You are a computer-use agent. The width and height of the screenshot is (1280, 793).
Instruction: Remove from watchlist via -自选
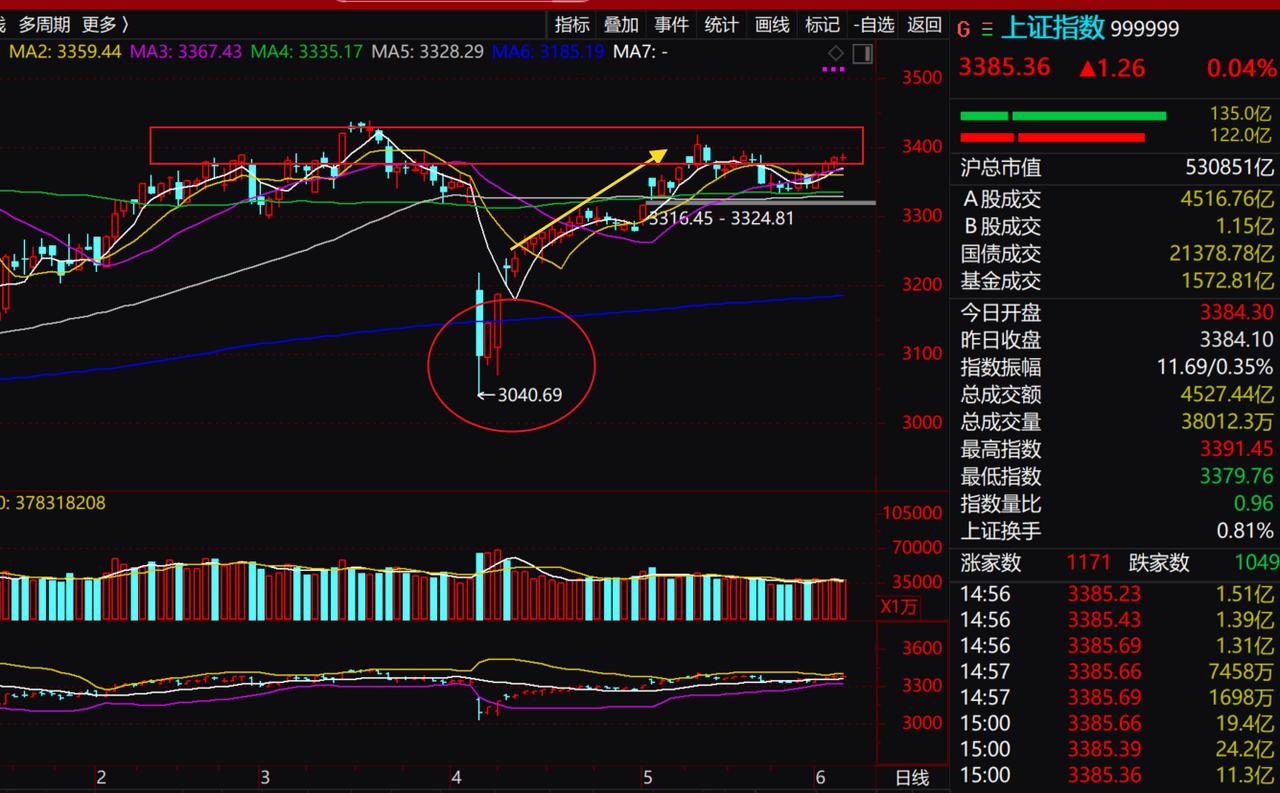[873, 25]
